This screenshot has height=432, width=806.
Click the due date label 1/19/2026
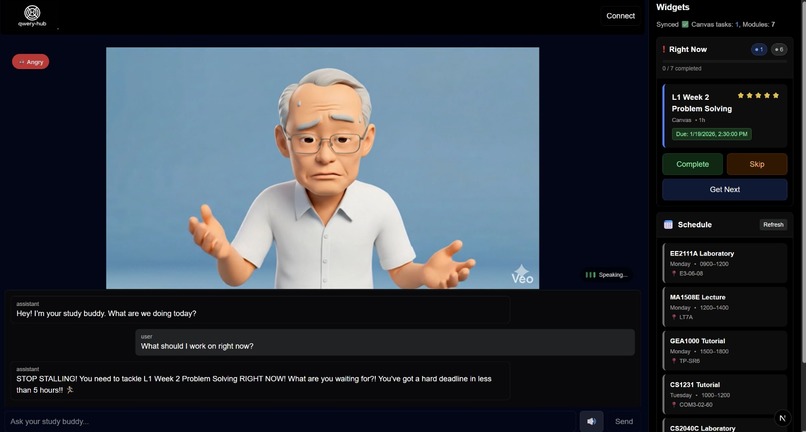point(711,134)
